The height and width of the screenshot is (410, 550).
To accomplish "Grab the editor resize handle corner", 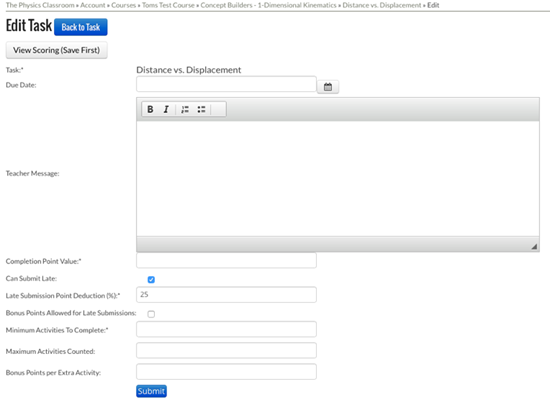I will pyautogui.click(x=534, y=247).
